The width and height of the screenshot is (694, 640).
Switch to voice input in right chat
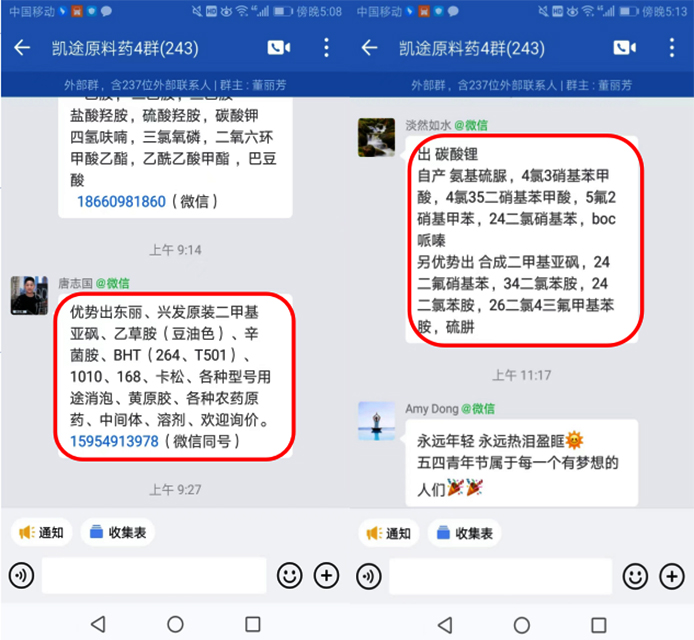(368, 576)
